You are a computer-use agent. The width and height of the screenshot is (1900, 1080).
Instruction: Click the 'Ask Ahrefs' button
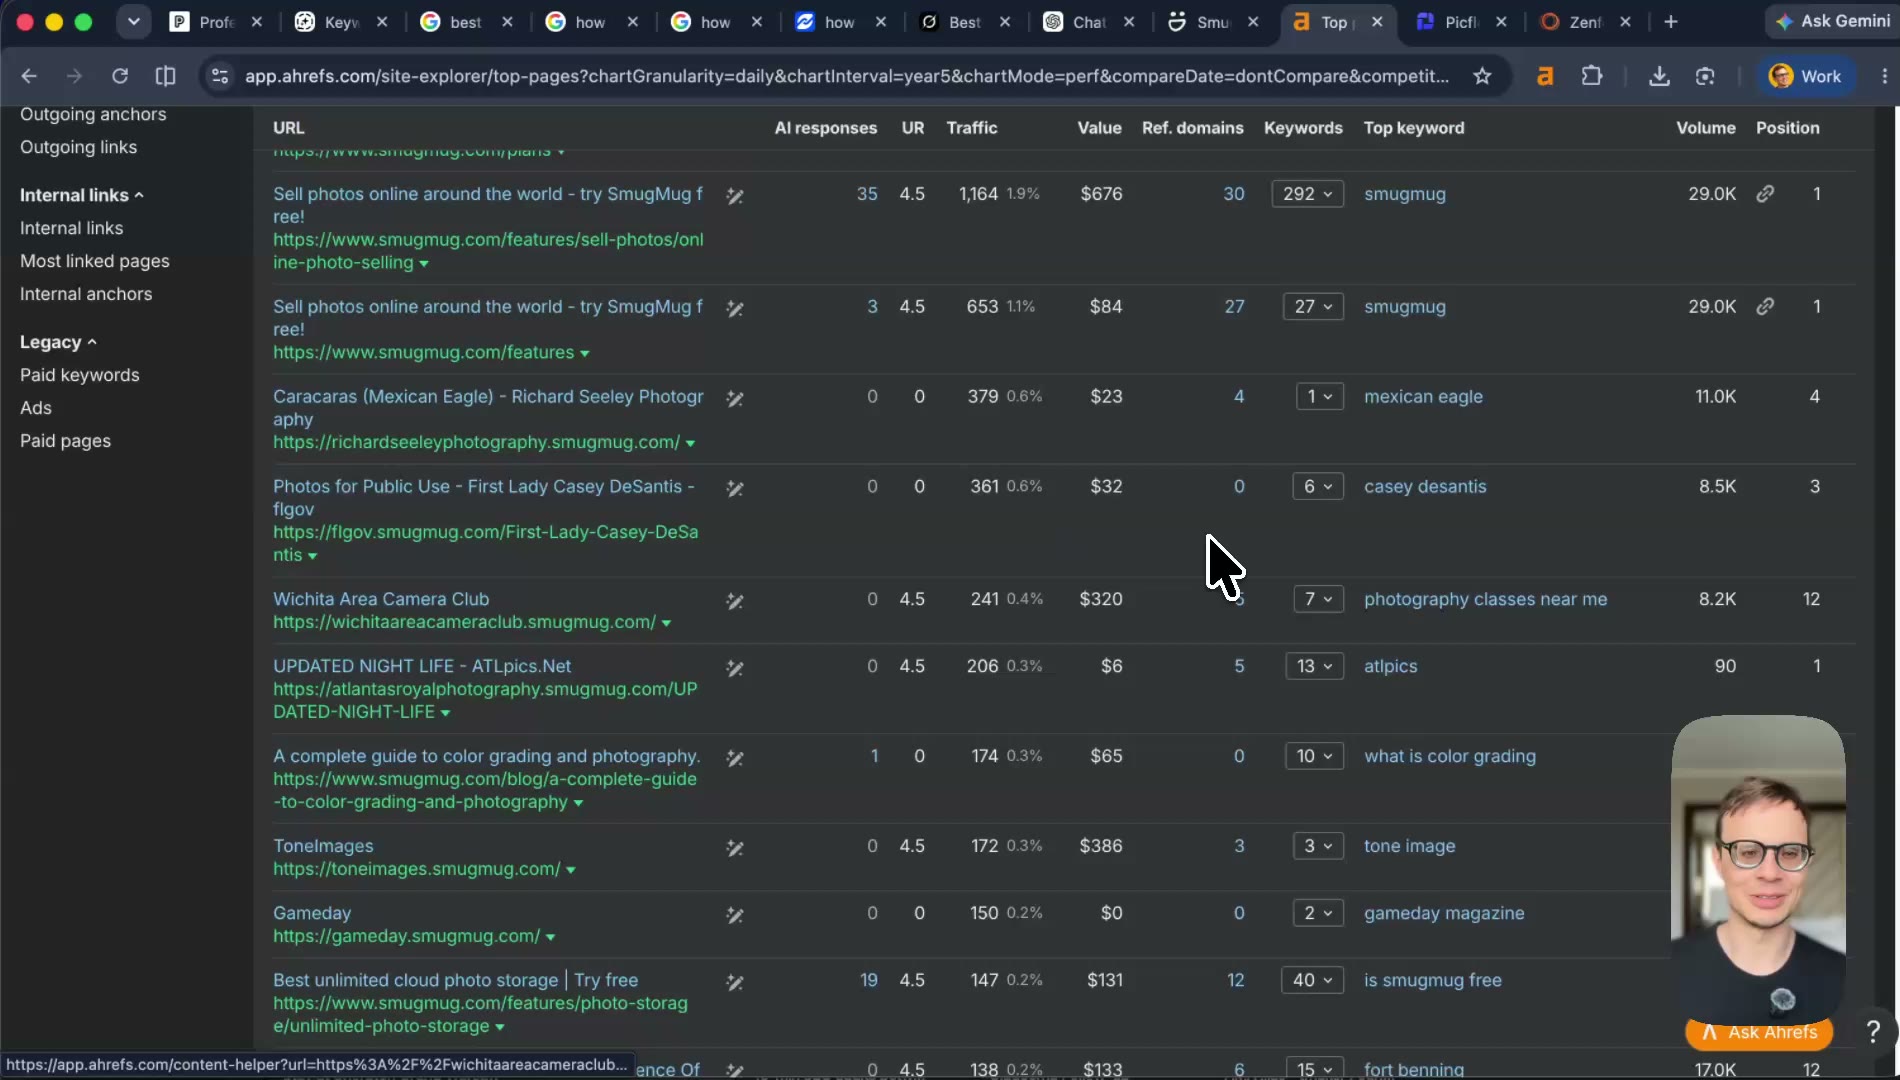1759,1033
